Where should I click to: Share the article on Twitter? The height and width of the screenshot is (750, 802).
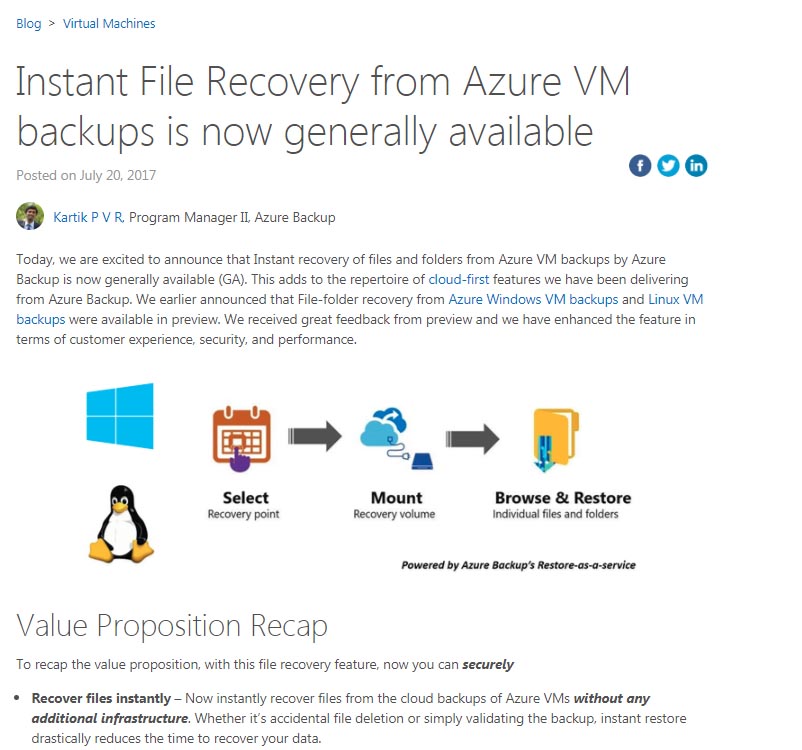668,165
